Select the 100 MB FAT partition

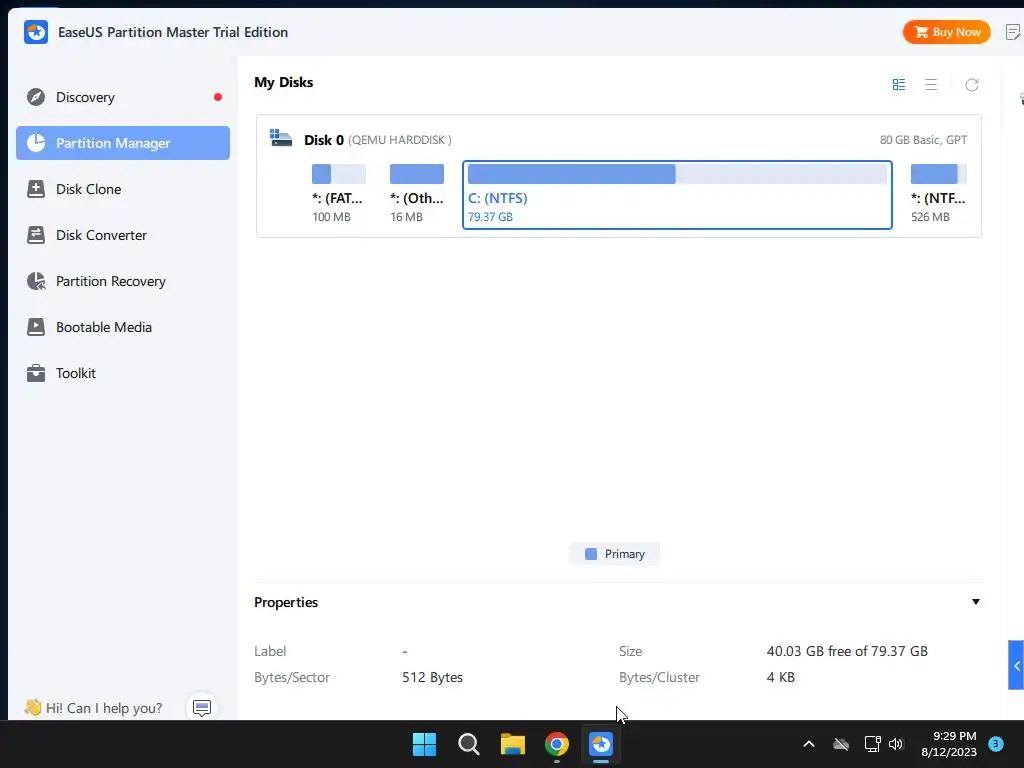click(x=338, y=194)
